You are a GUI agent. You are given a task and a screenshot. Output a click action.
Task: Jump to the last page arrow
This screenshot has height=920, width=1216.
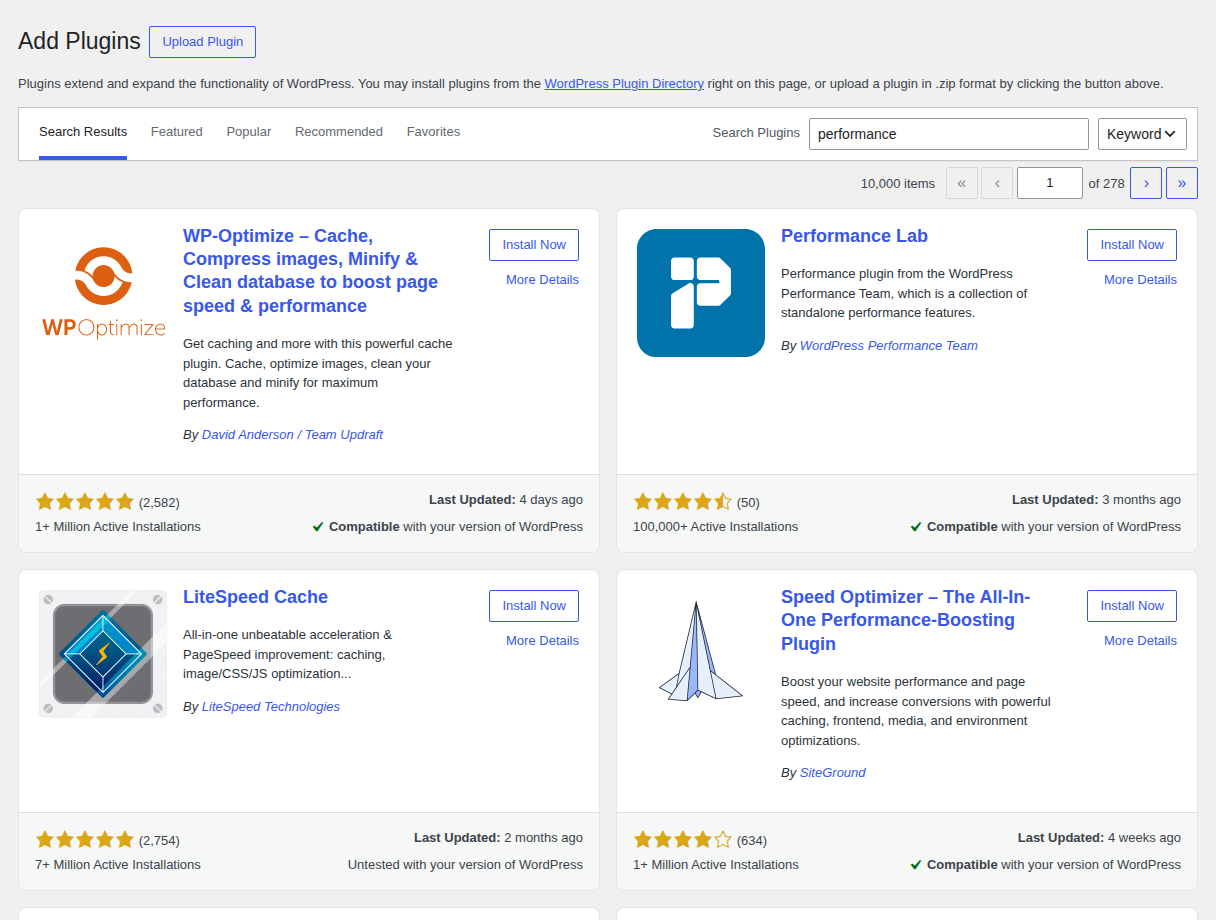(1182, 183)
